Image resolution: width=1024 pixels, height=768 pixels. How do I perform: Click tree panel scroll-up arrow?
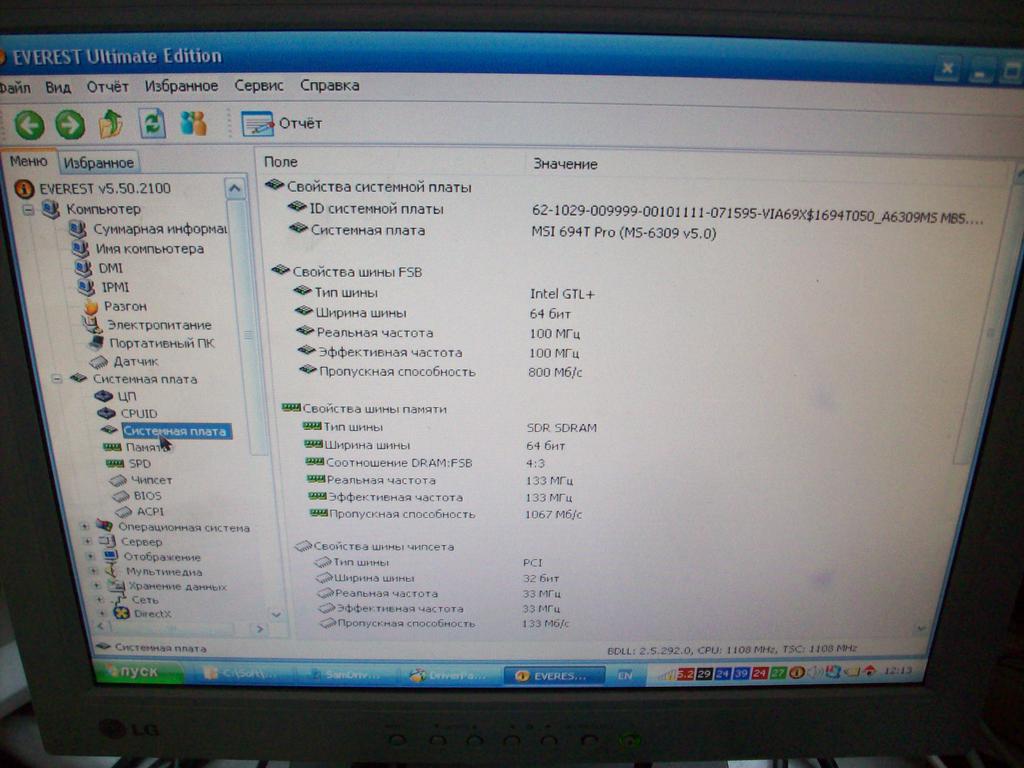pos(235,188)
